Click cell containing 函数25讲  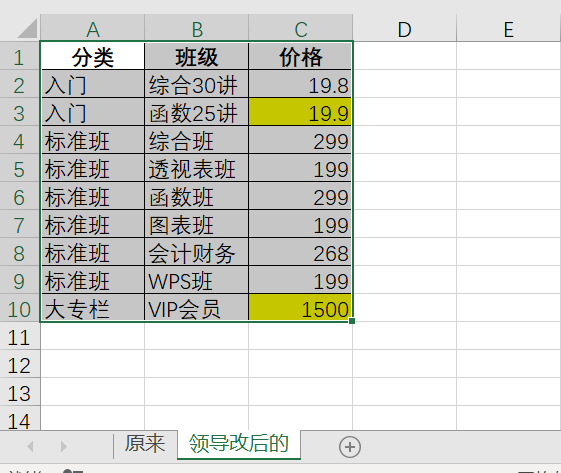[x=197, y=112]
